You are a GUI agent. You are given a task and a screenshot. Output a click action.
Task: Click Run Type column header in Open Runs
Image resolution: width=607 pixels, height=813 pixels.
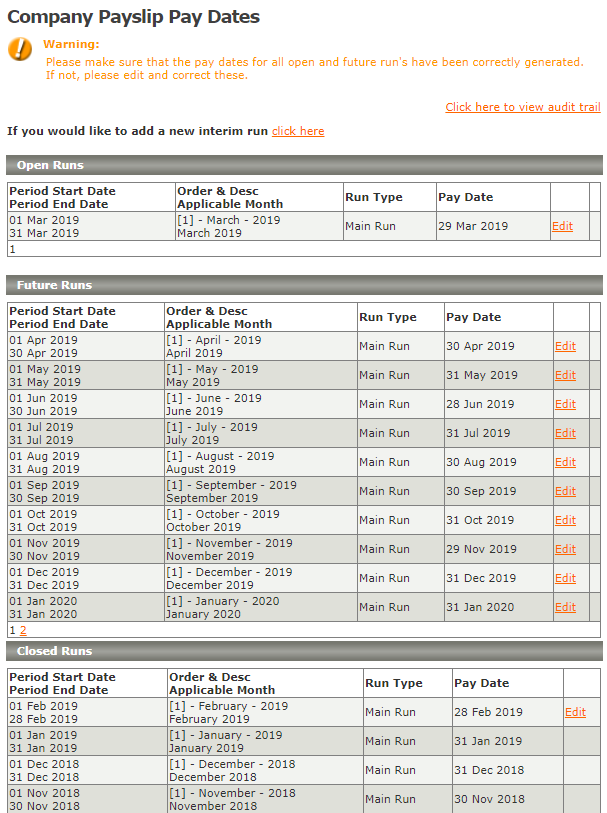[x=374, y=197]
